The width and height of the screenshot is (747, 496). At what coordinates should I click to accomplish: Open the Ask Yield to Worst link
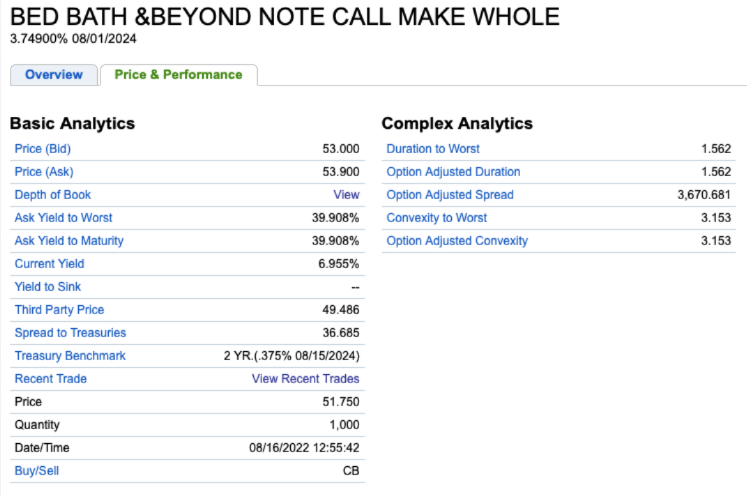(63, 218)
